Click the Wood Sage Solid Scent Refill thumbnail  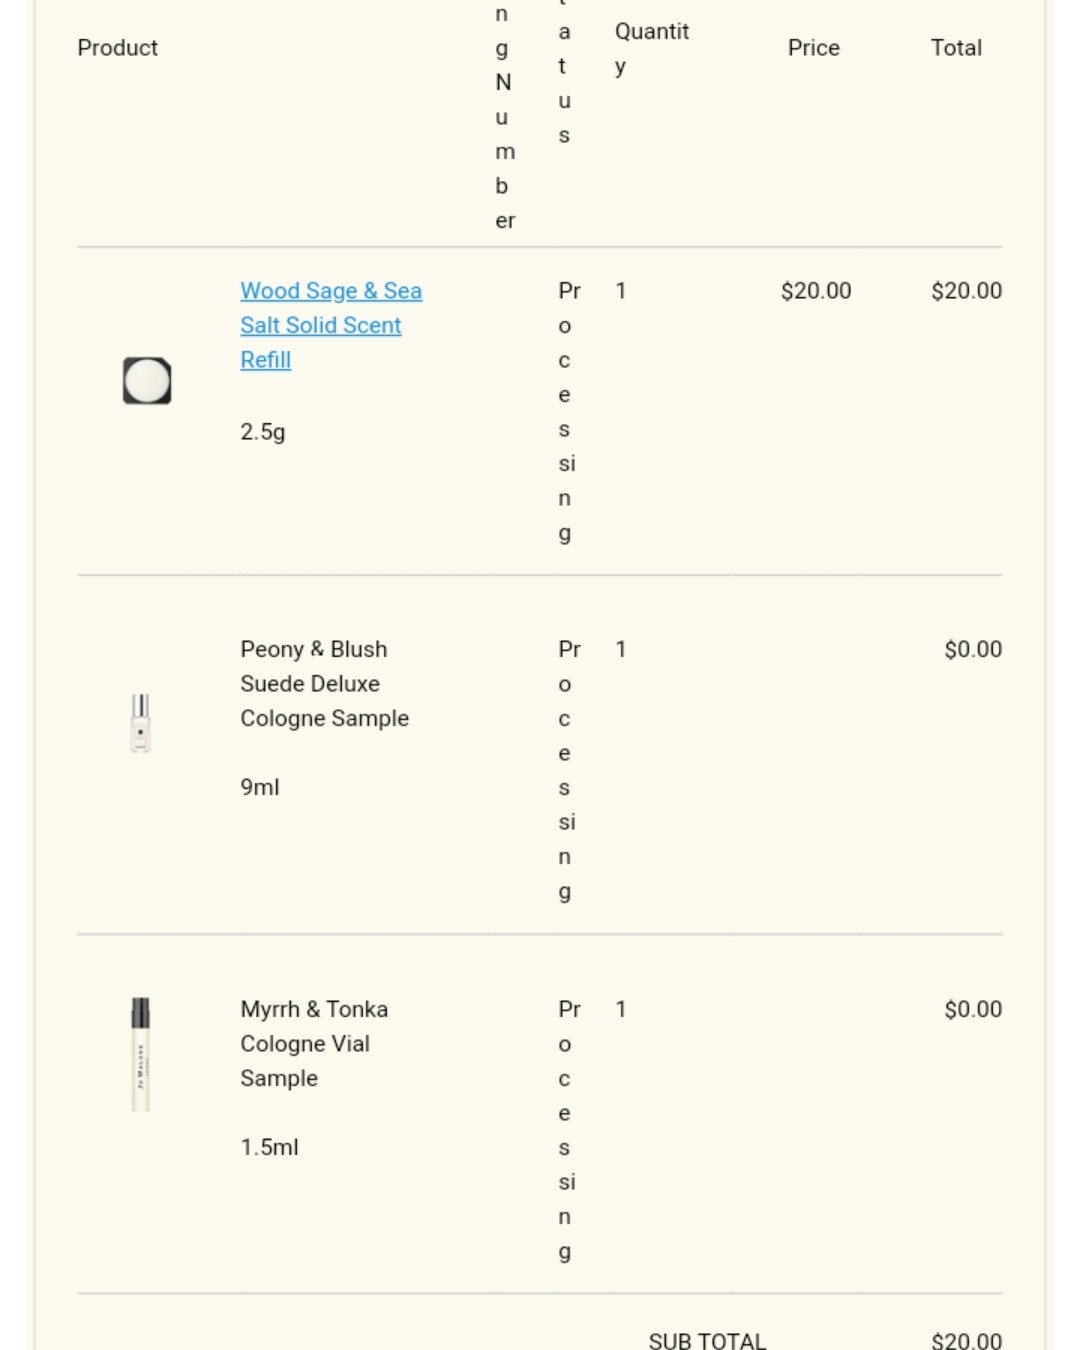tap(147, 381)
